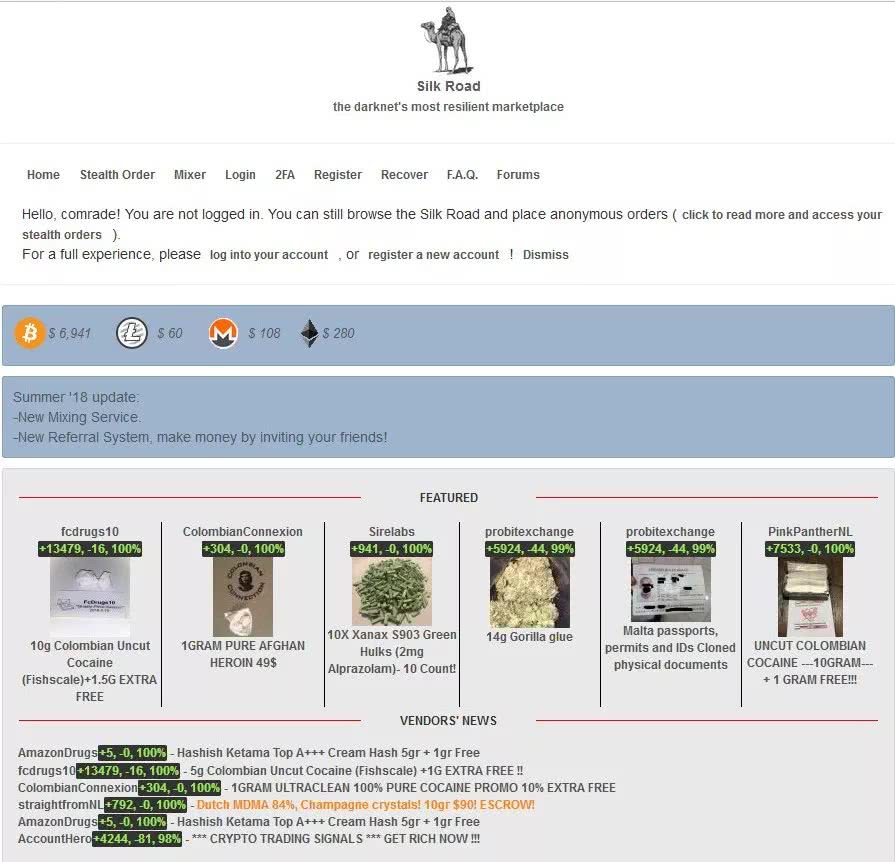Click '+792, -0, 100%' straightfromNL rating badge
This screenshot has width=895, height=862.
pyautogui.click(x=146, y=805)
